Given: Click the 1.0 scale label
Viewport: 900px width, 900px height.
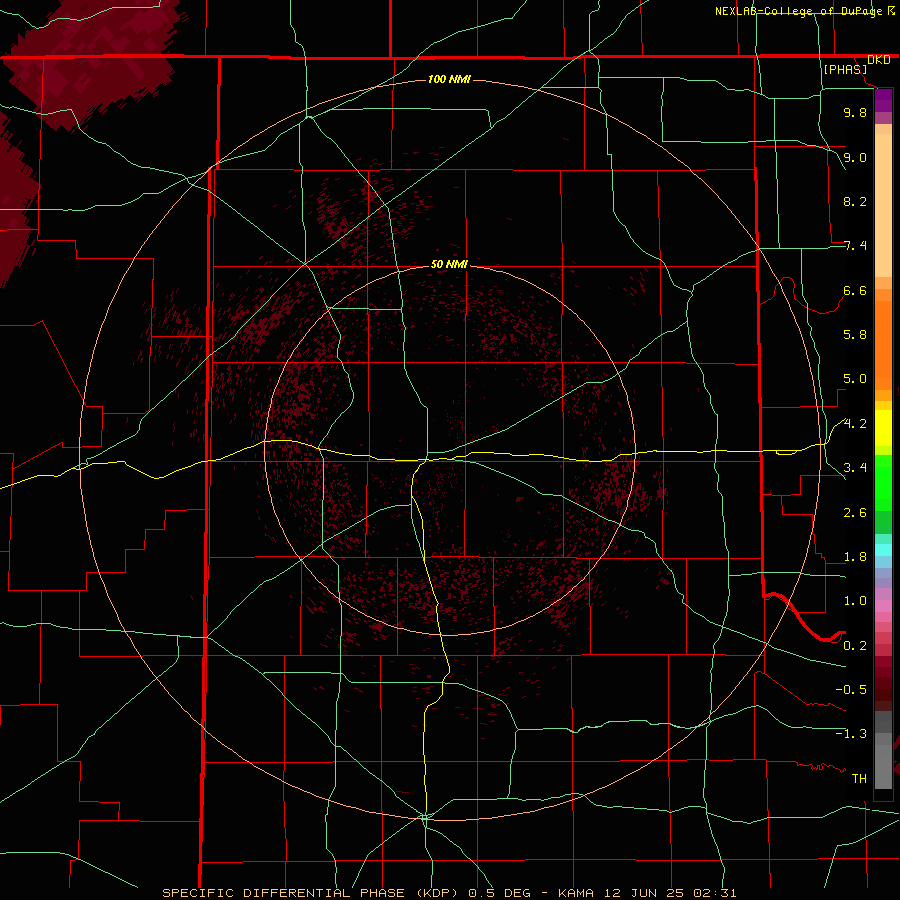Looking at the screenshot, I should click(855, 600).
